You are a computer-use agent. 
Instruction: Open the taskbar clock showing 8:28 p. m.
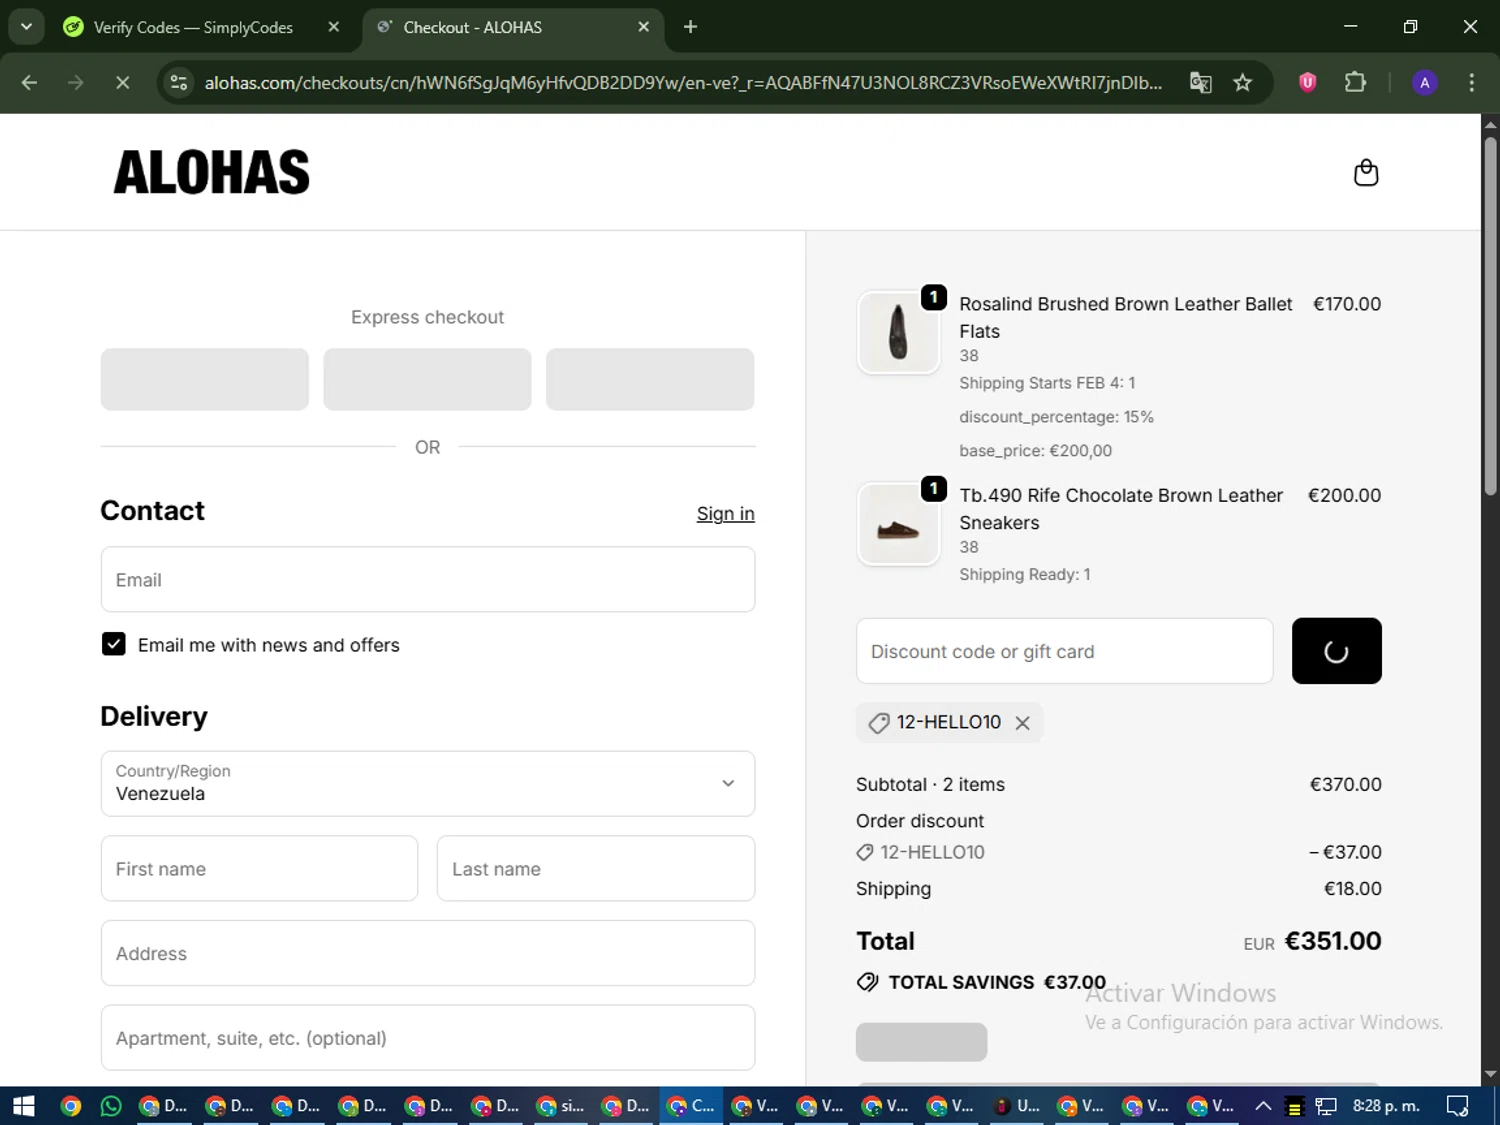coord(1386,1106)
